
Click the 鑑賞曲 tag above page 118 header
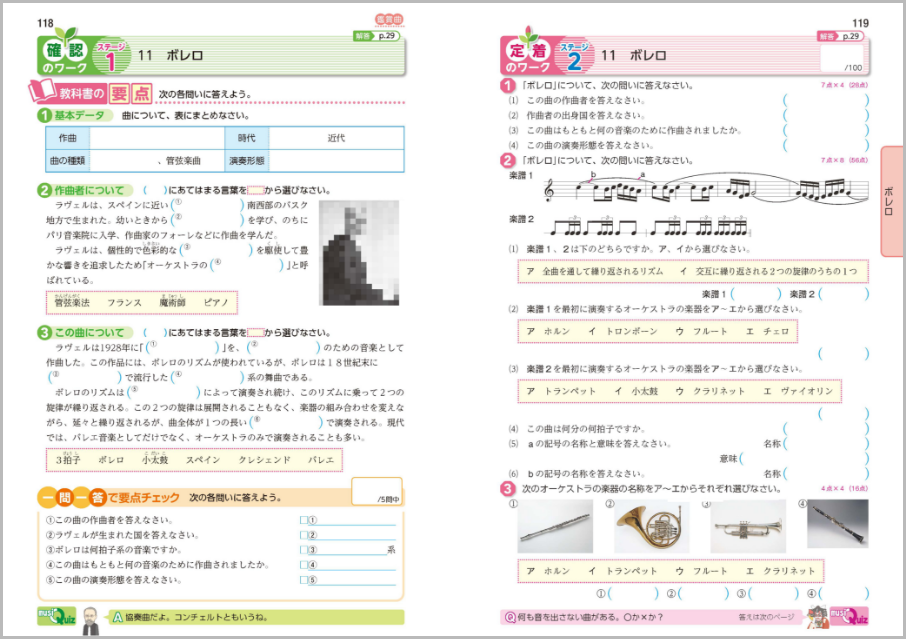(389, 20)
